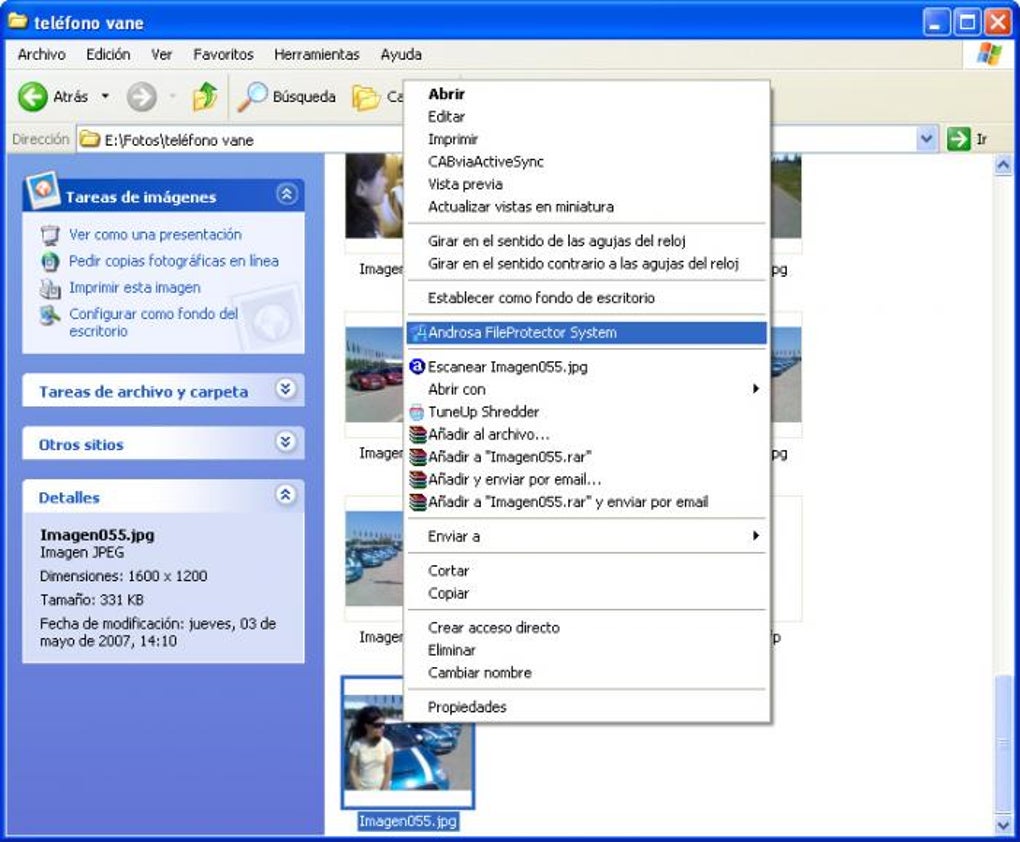This screenshot has height=842, width=1020.
Task: Select CABviaActiveSync context menu entry
Action: coord(586,162)
